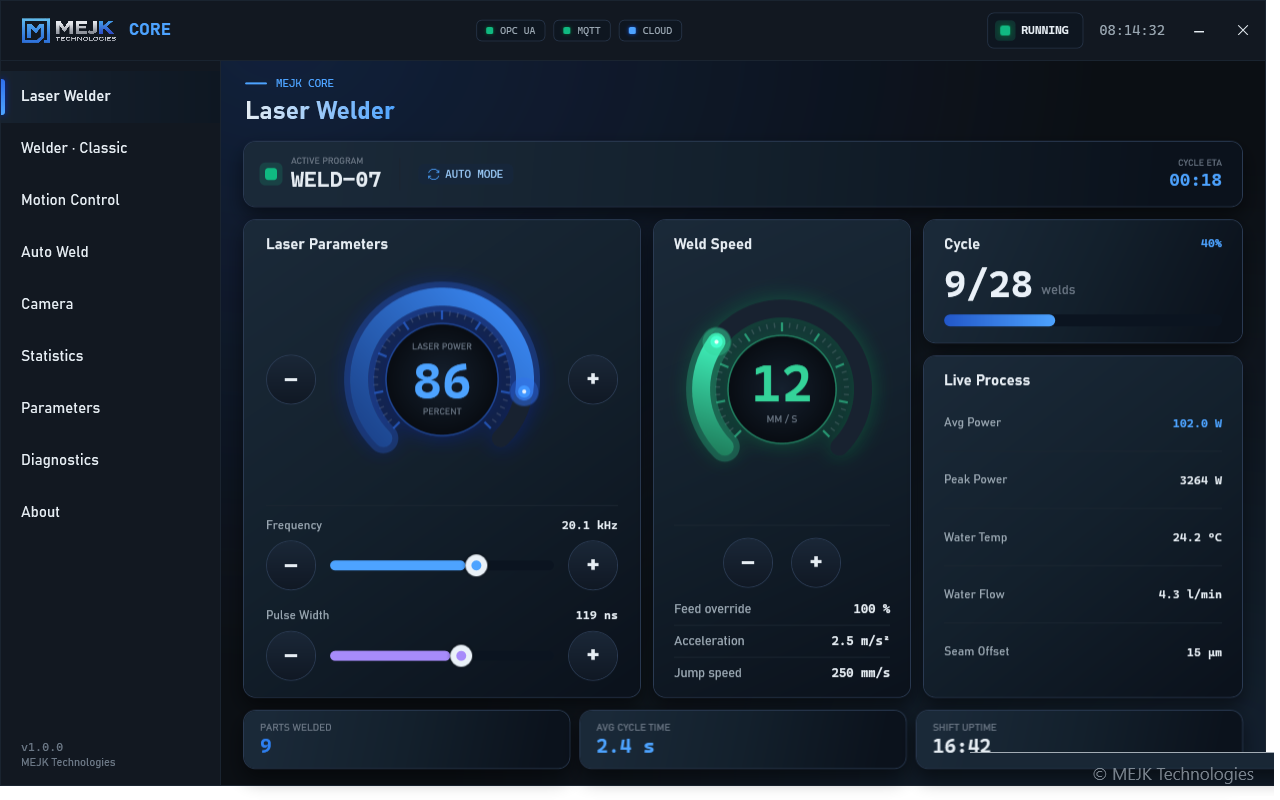This screenshot has width=1280, height=800.
Task: Click the Pulse Width slider handle
Action: [x=461, y=656]
